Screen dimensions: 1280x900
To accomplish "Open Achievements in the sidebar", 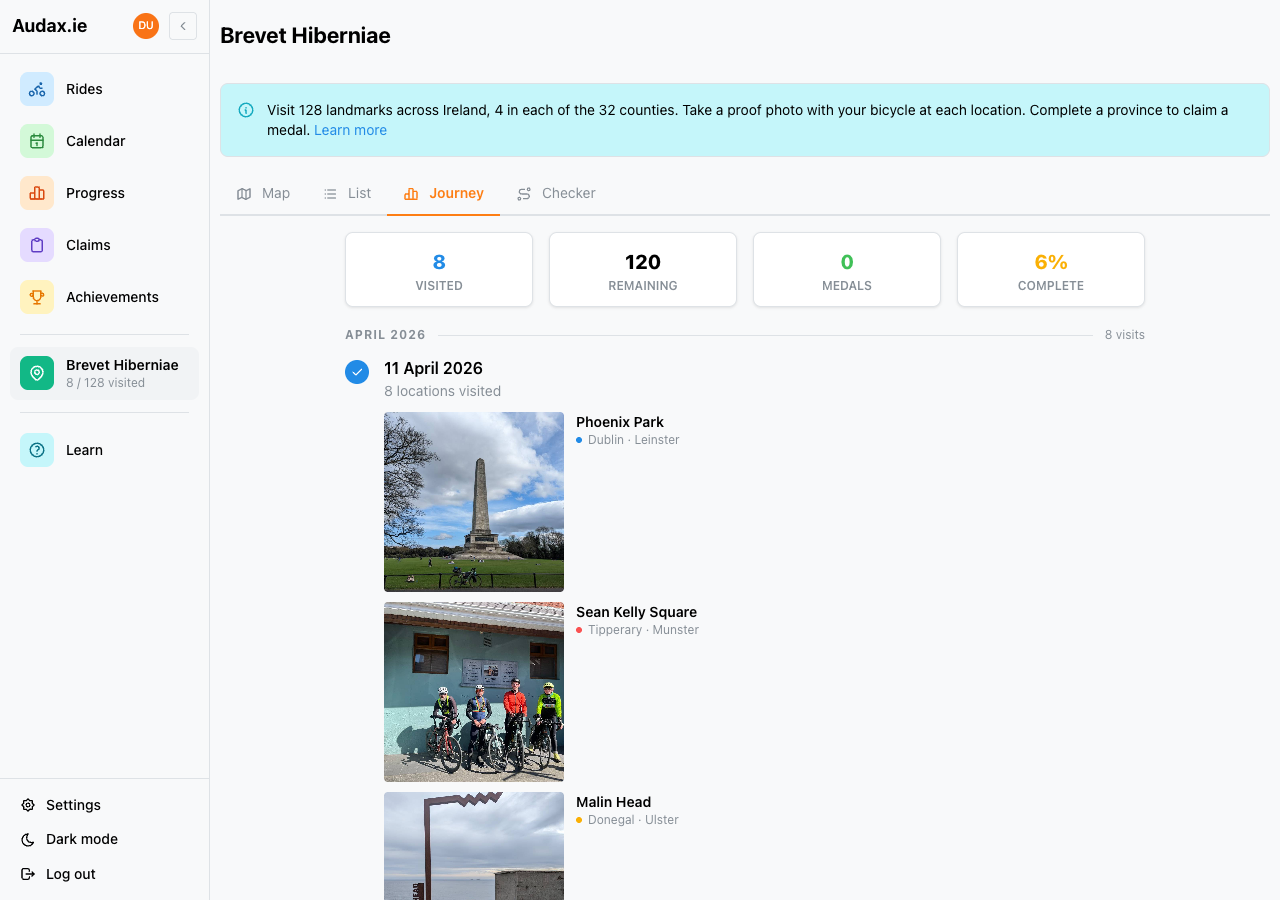I will coord(104,297).
